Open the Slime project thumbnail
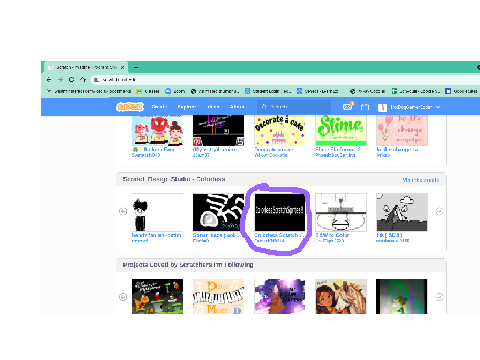Image resolution: width=480 pixels, height=360 pixels. point(341,130)
